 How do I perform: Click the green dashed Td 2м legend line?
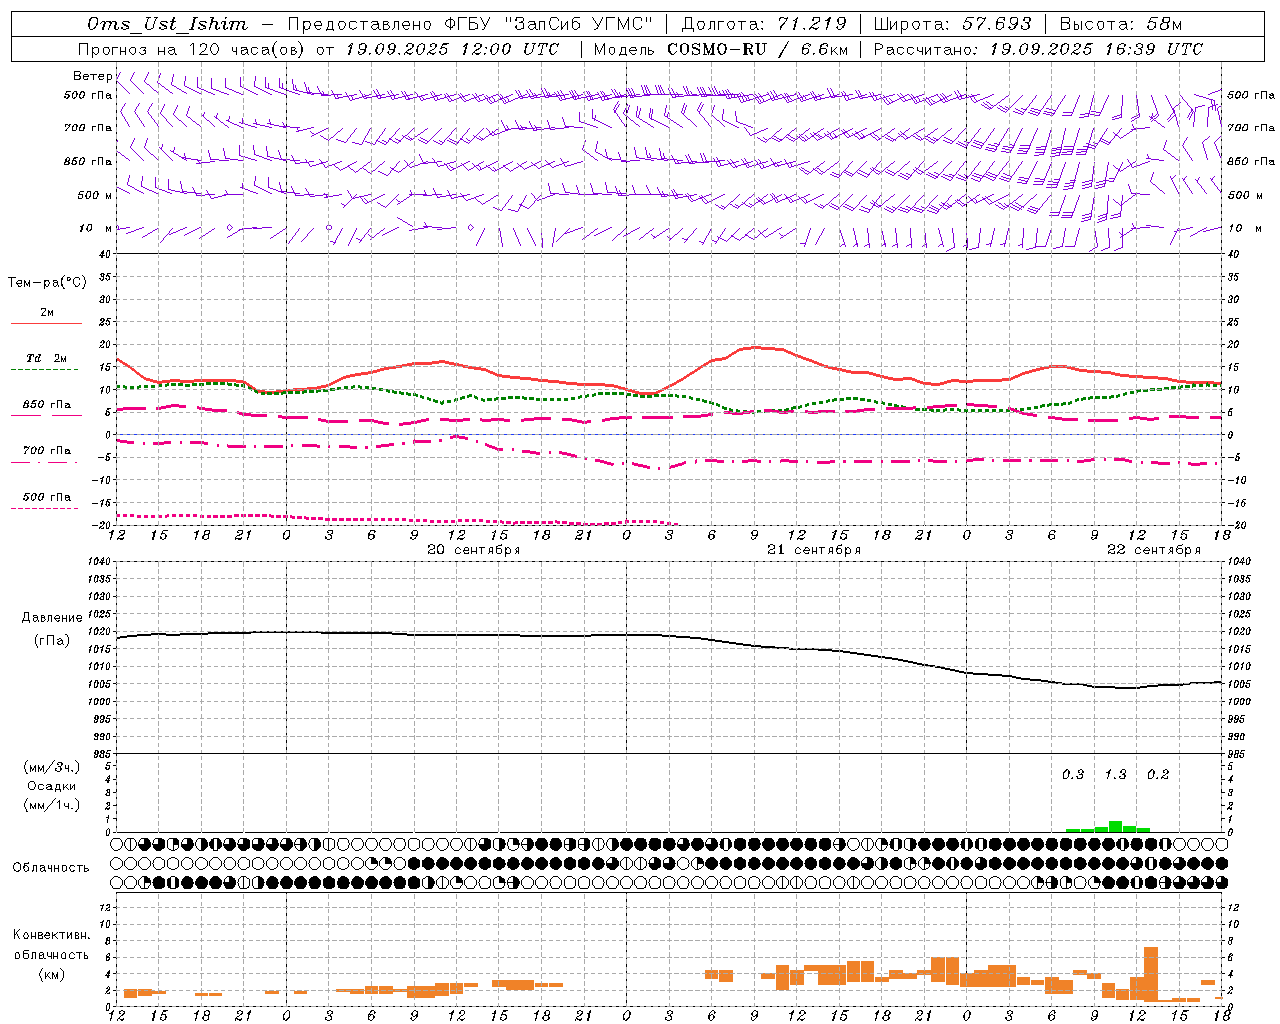tap(45, 370)
